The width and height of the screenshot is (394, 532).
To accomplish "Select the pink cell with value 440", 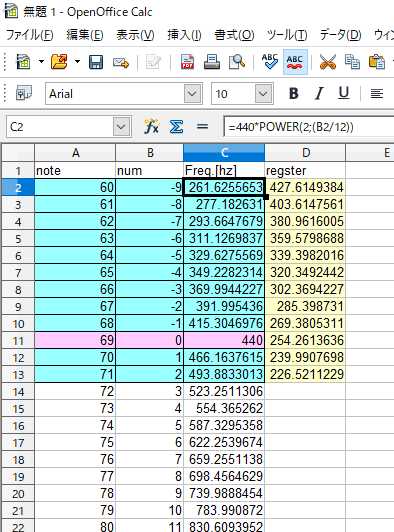I will [224, 340].
